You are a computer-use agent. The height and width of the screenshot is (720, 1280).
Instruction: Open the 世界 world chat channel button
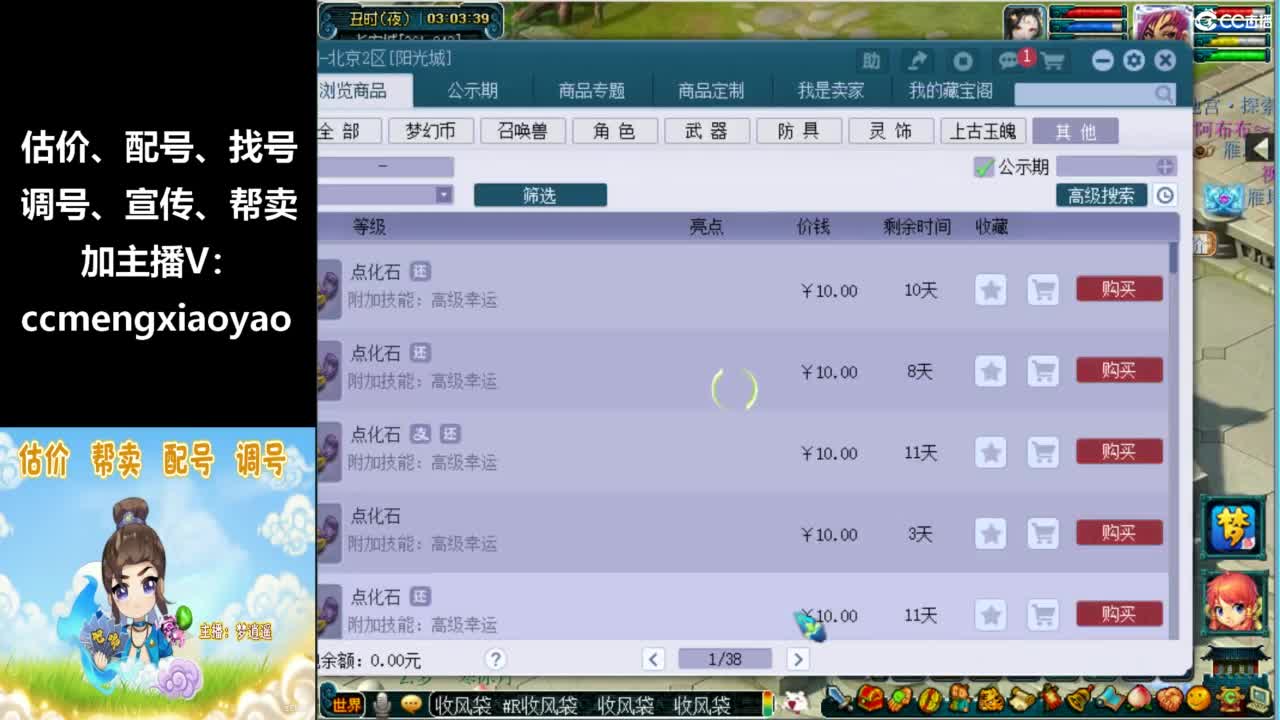coord(346,704)
